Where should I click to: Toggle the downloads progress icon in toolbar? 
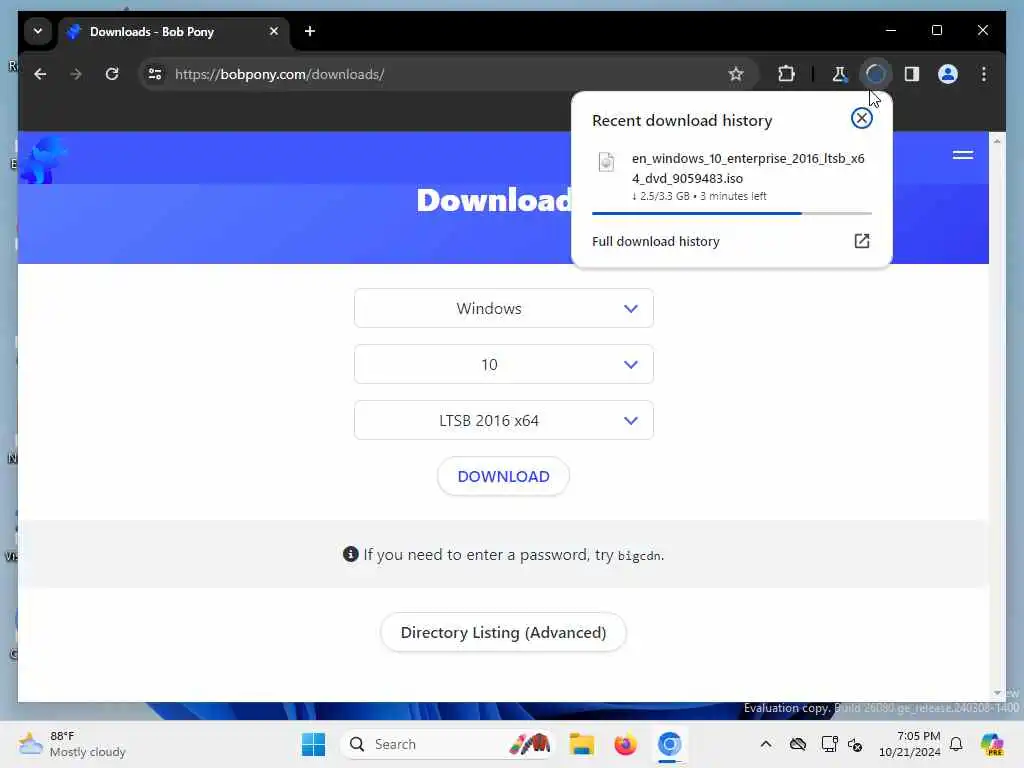(875, 74)
